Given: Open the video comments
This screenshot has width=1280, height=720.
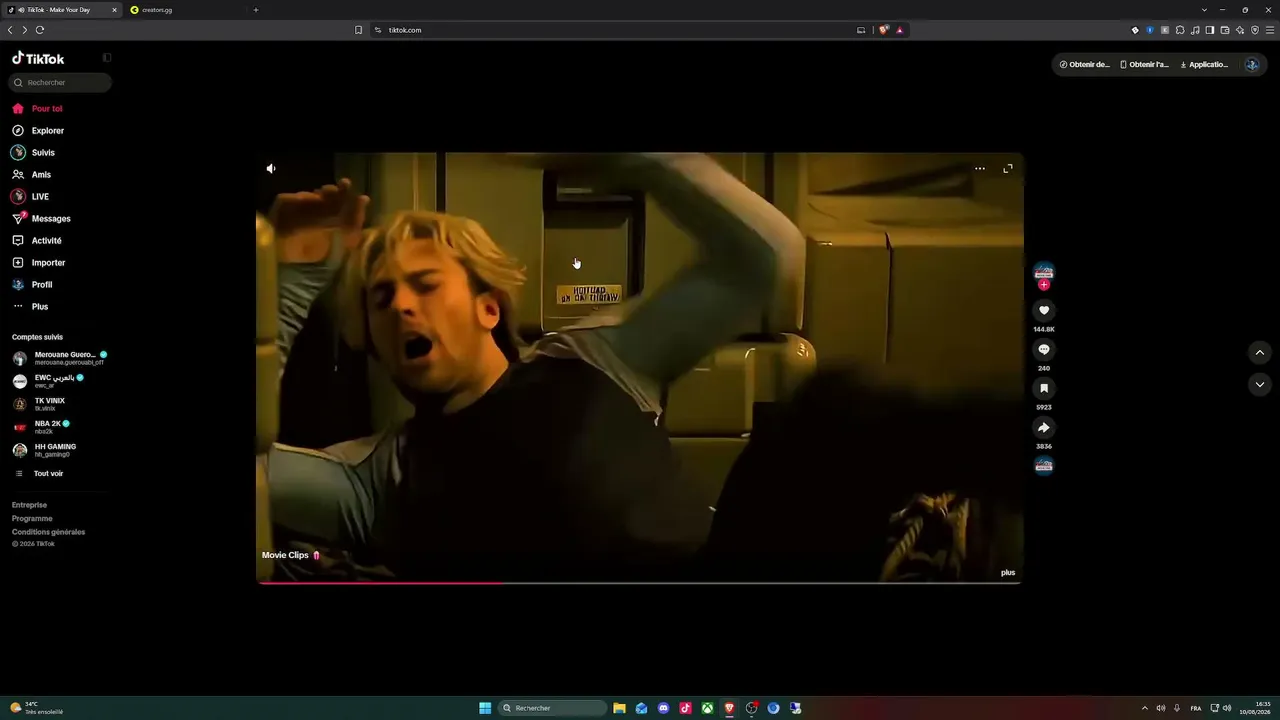Looking at the screenshot, I should click(x=1044, y=350).
